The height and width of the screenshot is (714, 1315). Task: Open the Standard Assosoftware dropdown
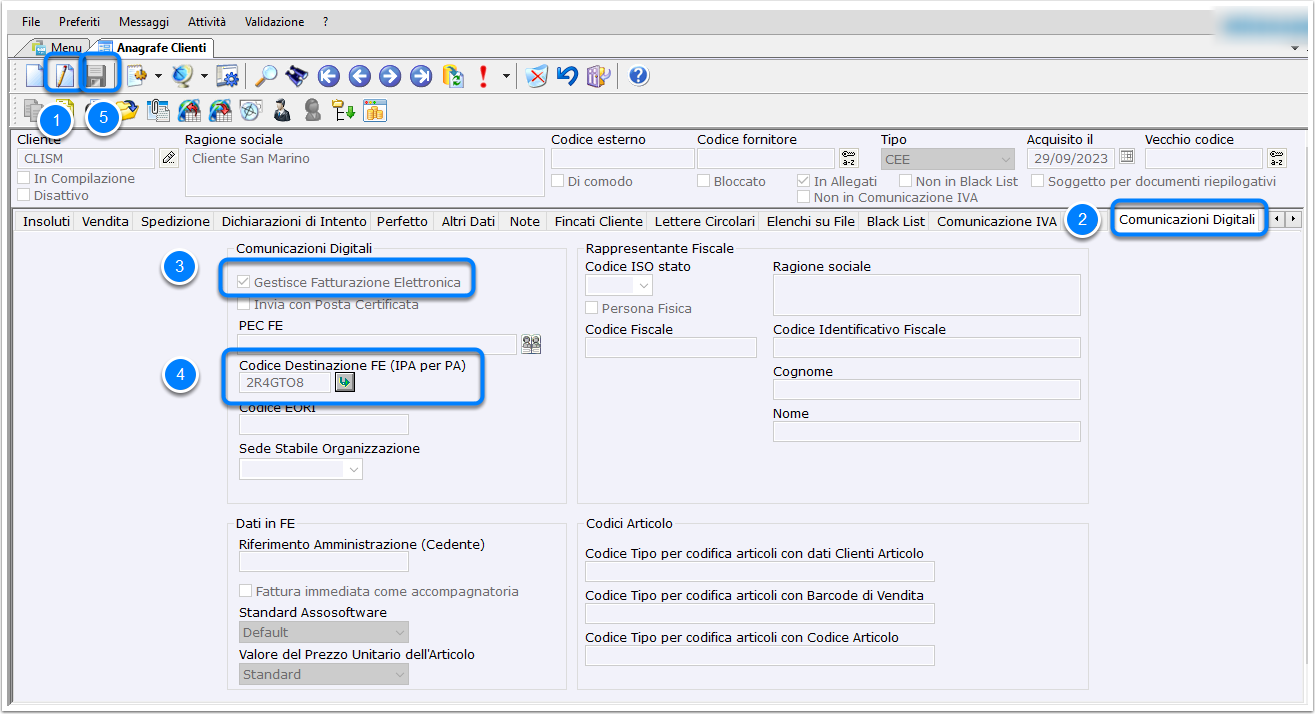tap(324, 632)
